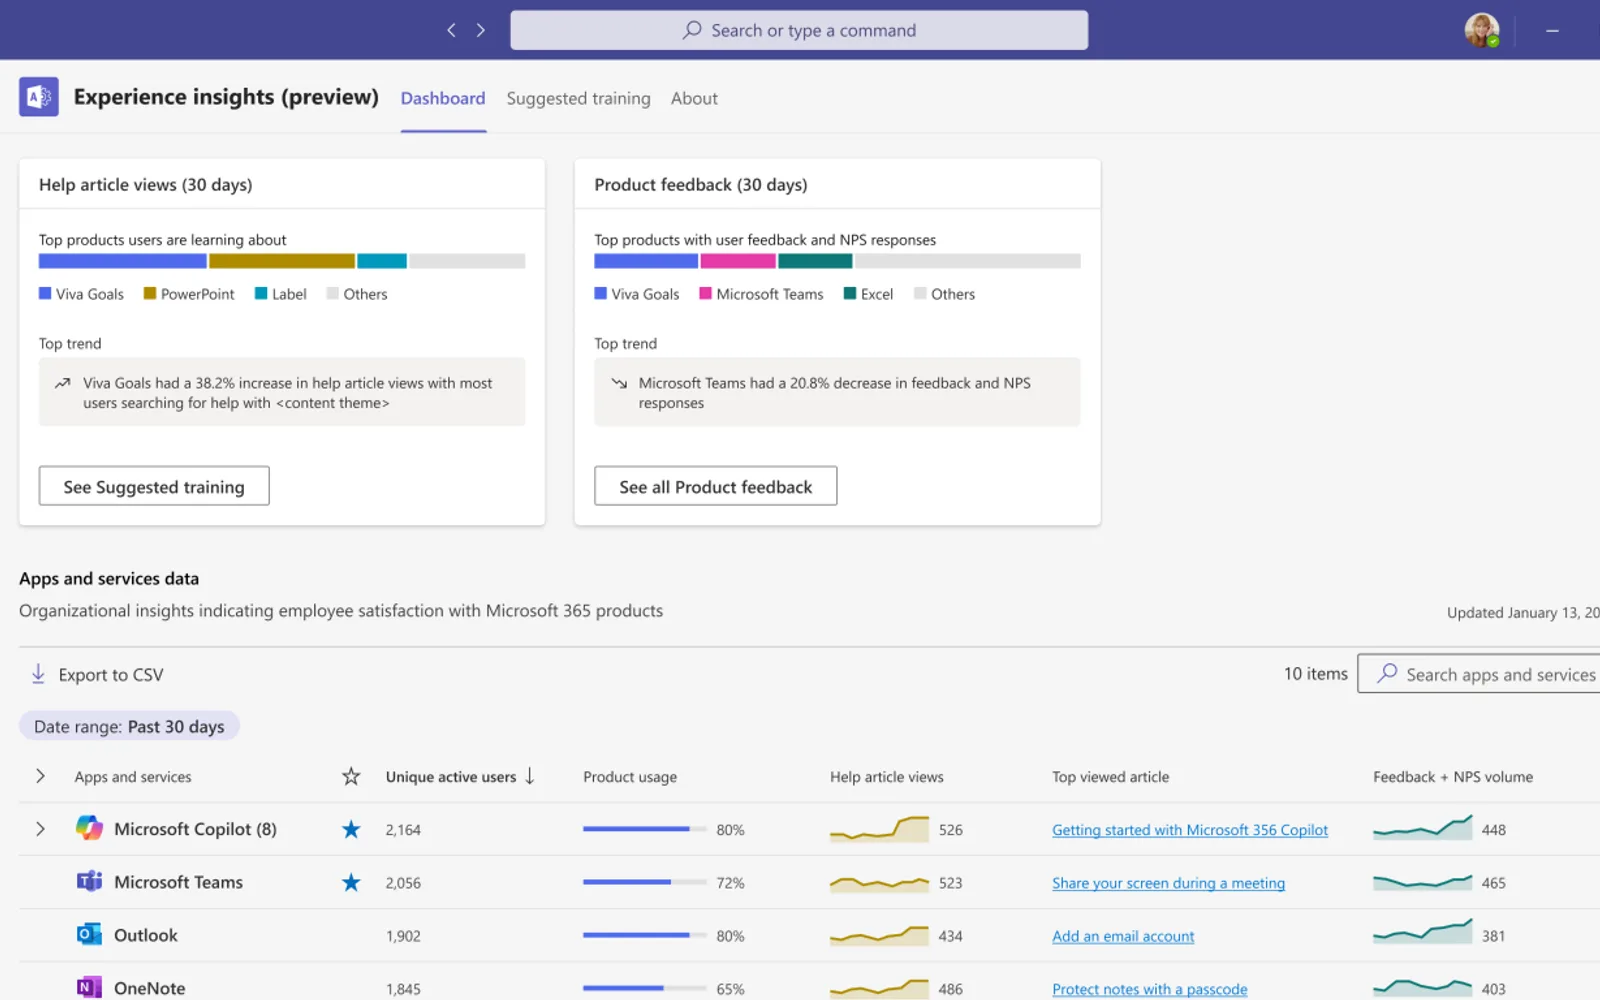Screen dimensions: 1600x1000
Task: Click the Product usage bar for Outlook
Action: (x=645, y=935)
